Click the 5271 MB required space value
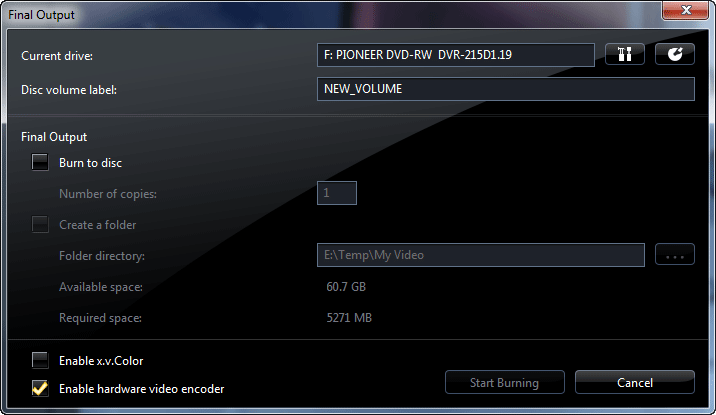Screen dimensions: 716x415 click(349, 318)
